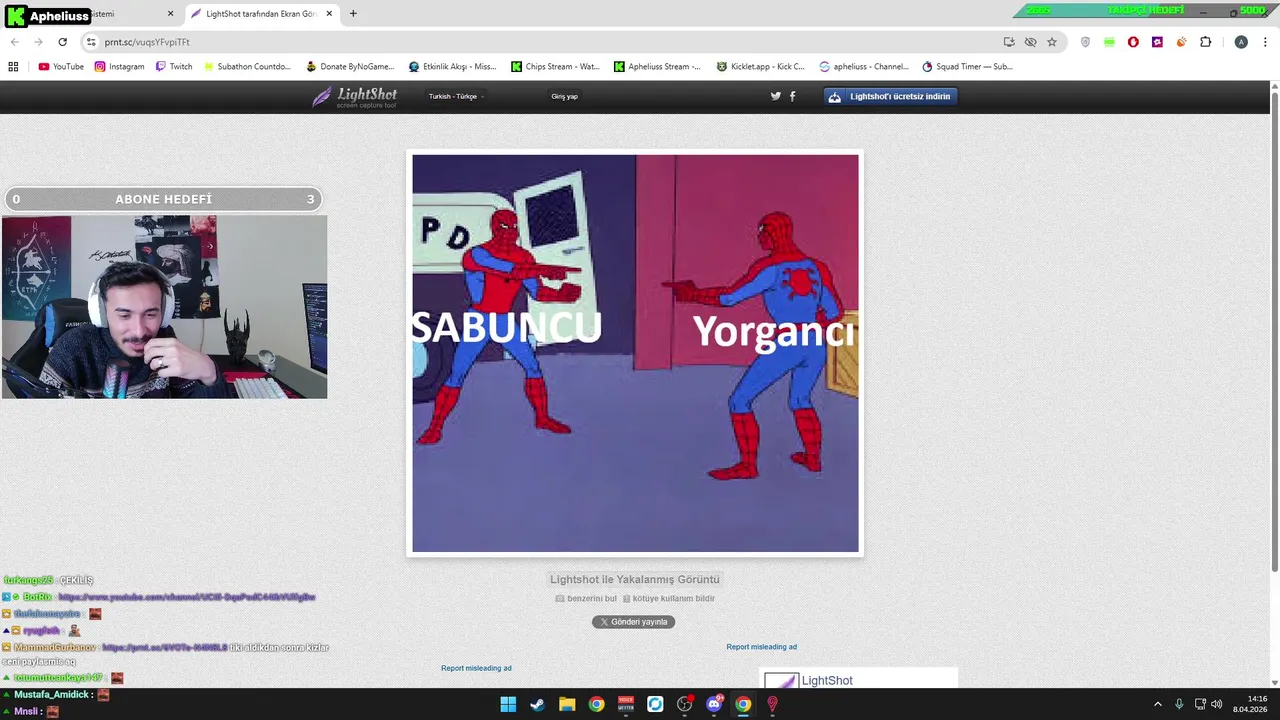Click the shield extension icon in toolbar
This screenshot has width=1280, height=720.
1086,42
